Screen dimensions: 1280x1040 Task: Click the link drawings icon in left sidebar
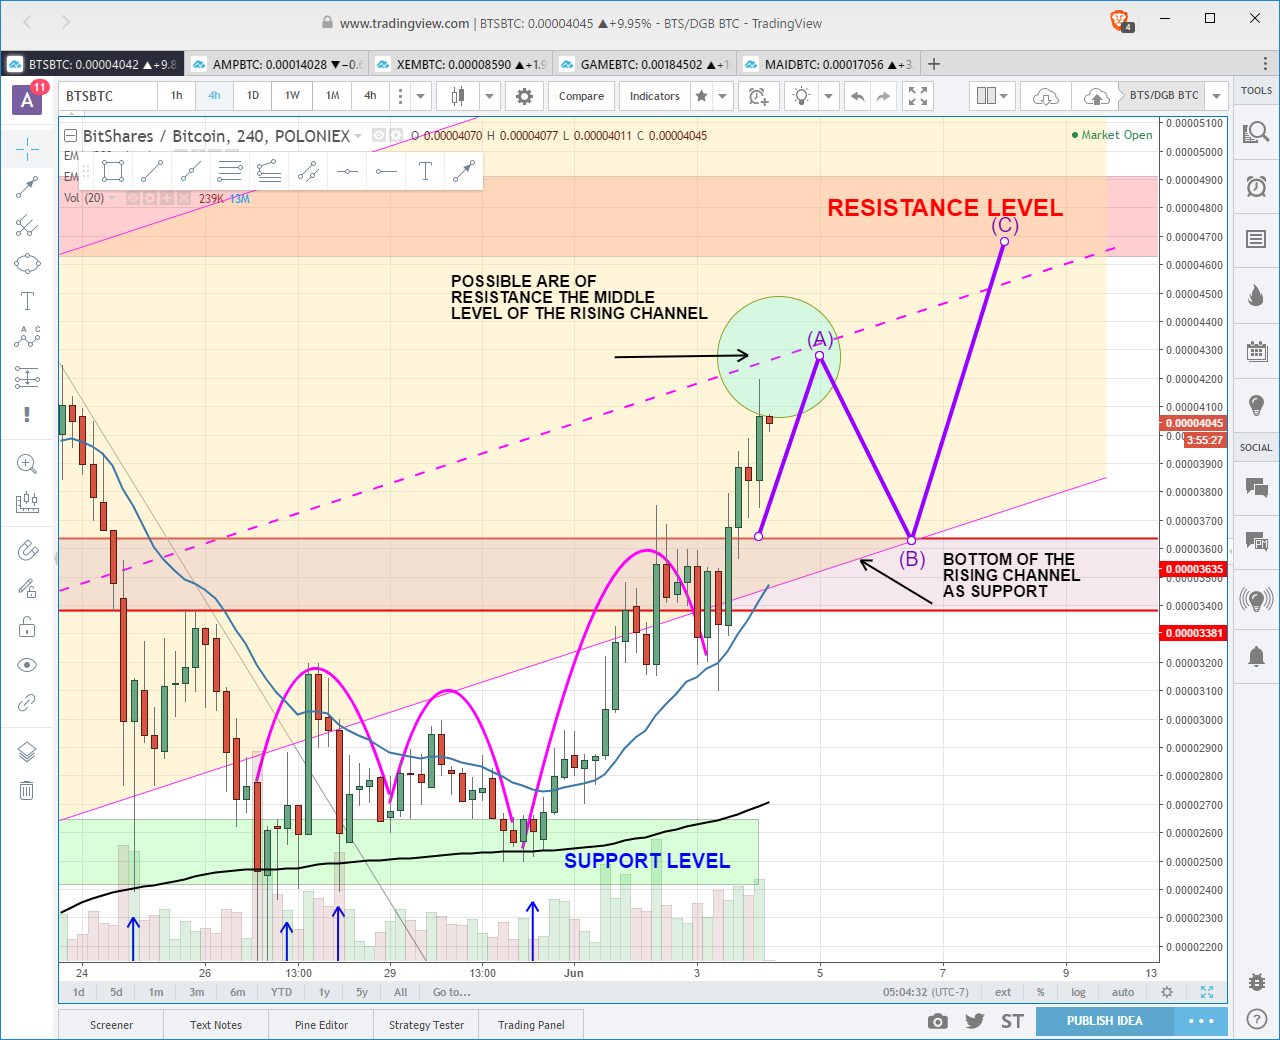tap(27, 703)
